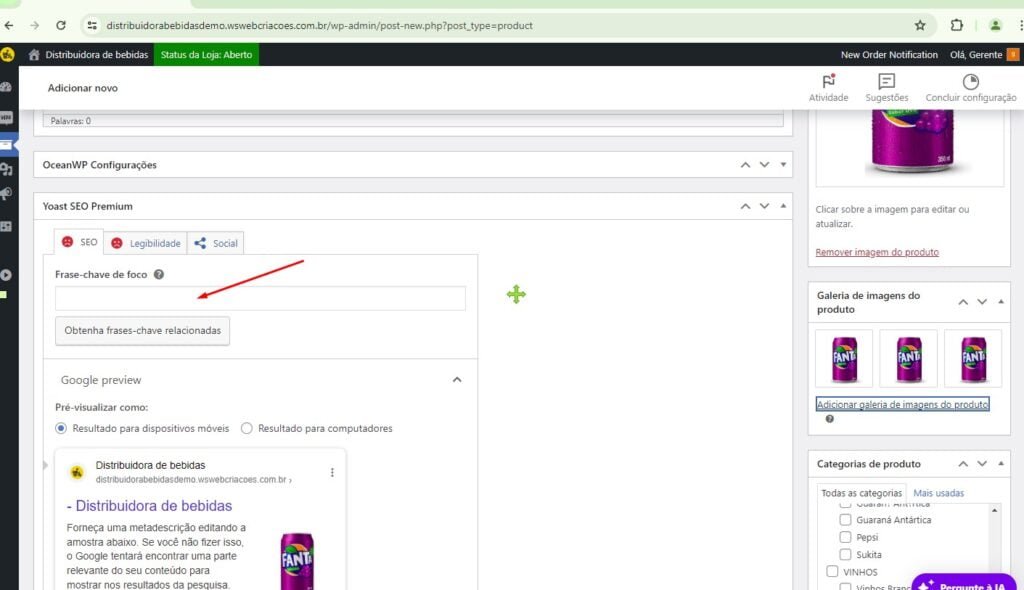Check the Guaraná Antártica category checkbox
Image resolution: width=1024 pixels, height=590 pixels.
click(x=845, y=520)
